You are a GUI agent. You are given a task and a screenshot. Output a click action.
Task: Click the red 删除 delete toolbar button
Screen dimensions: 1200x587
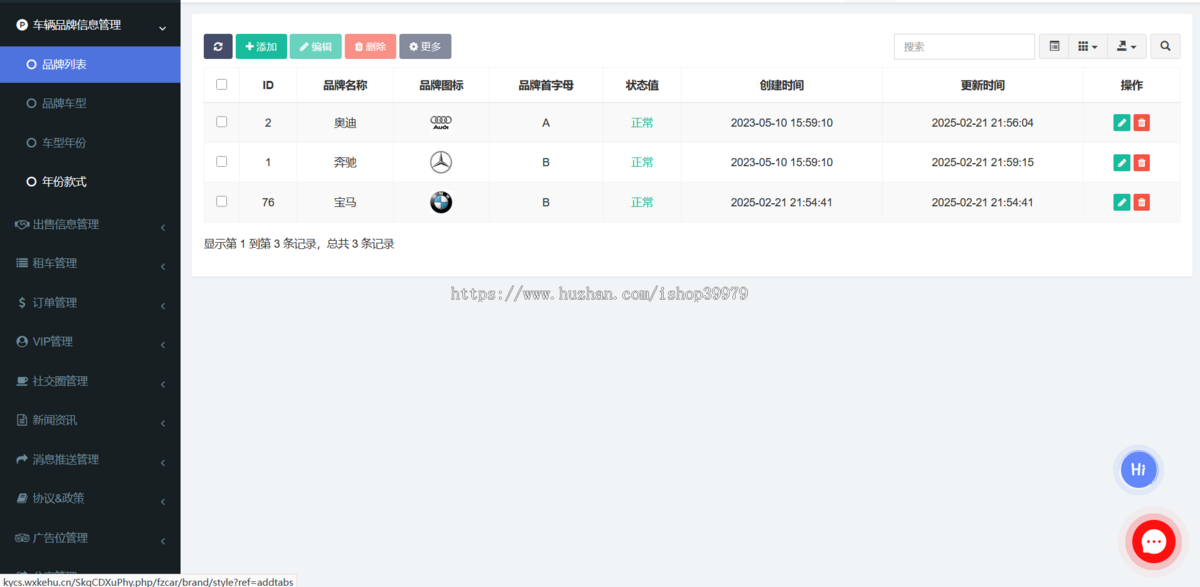pyautogui.click(x=370, y=46)
